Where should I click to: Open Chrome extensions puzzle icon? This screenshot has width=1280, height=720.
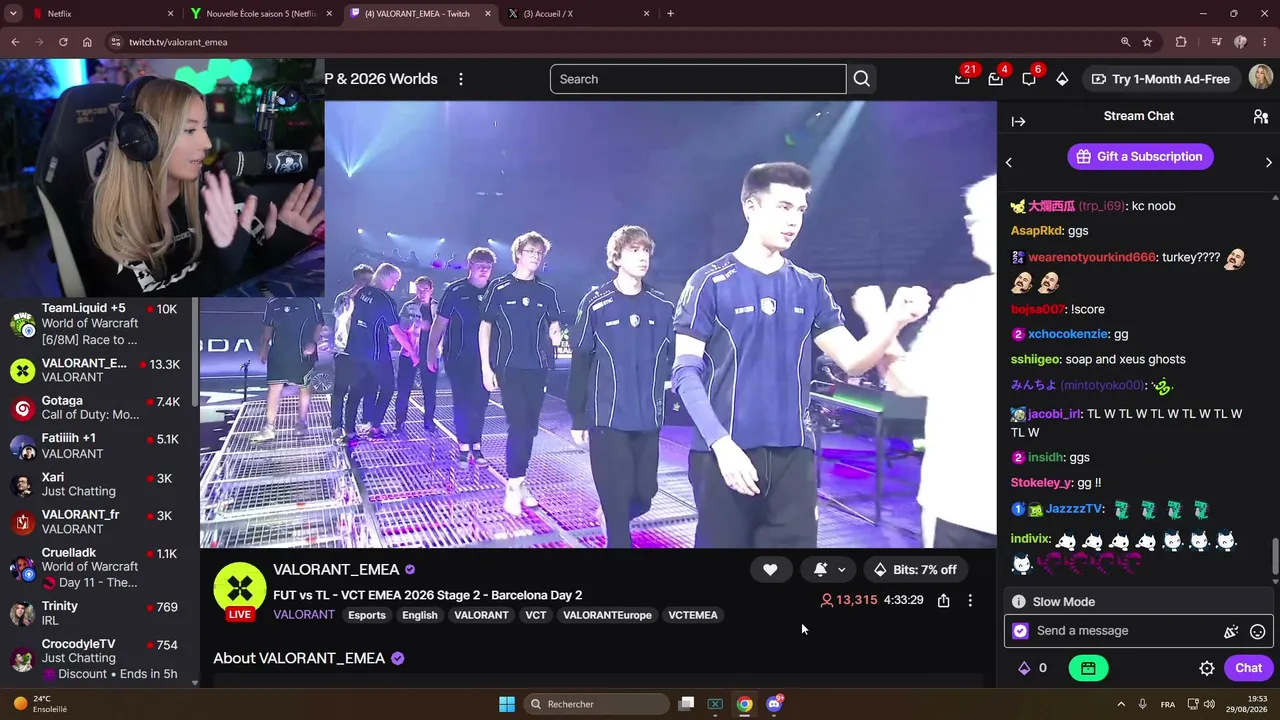(x=1181, y=42)
